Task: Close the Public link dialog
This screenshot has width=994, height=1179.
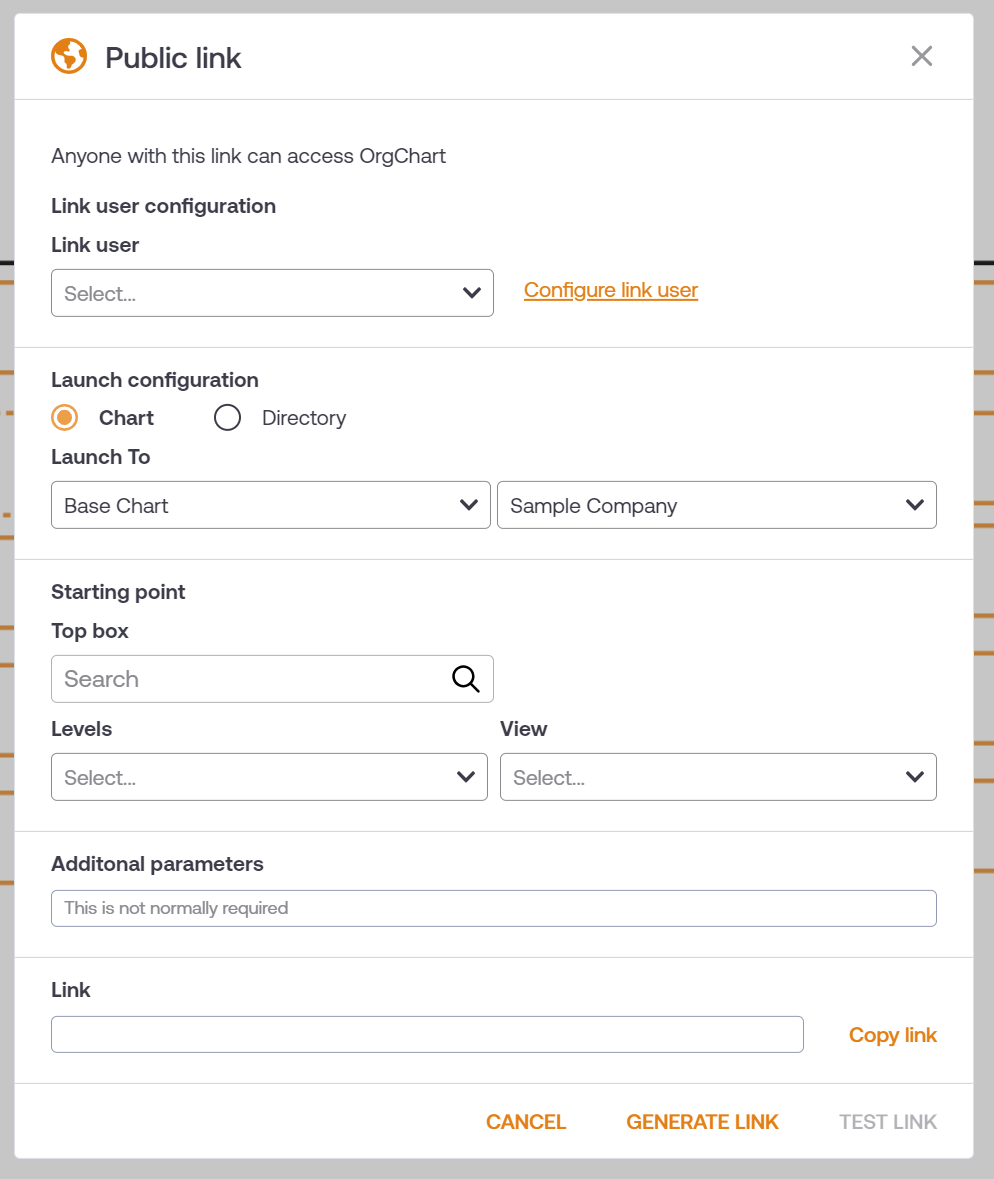Action: point(921,56)
